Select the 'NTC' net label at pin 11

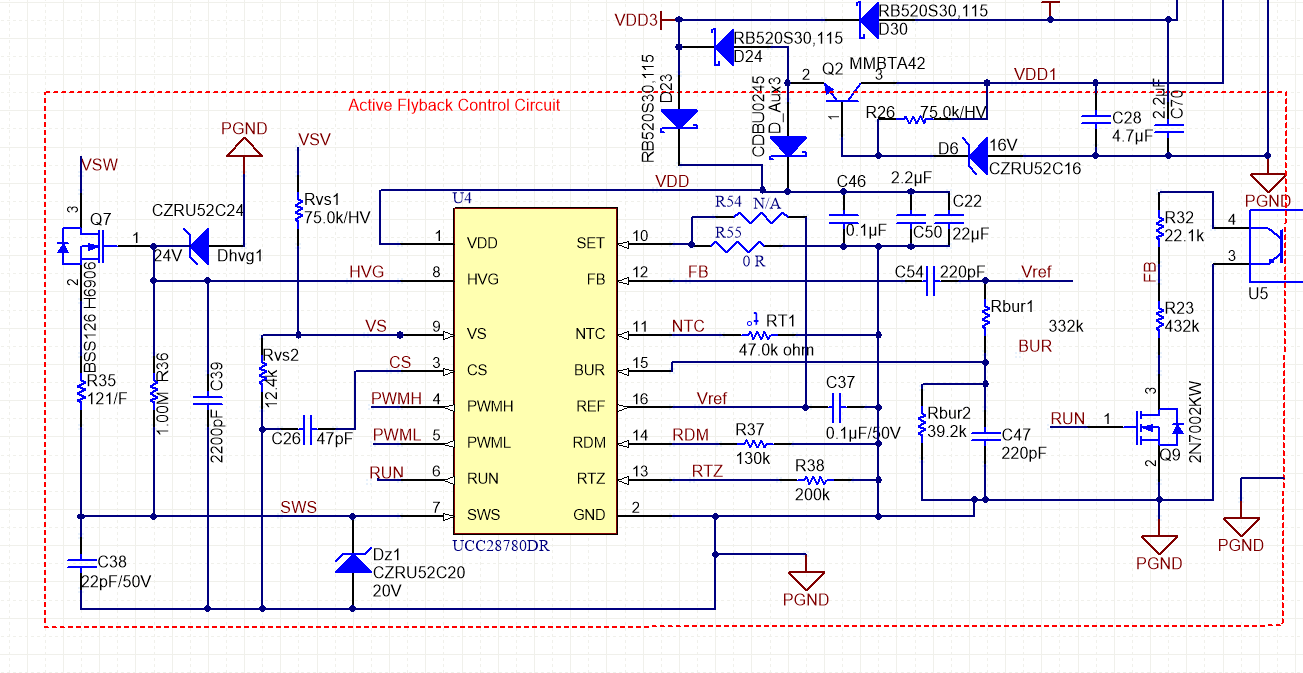click(688, 326)
